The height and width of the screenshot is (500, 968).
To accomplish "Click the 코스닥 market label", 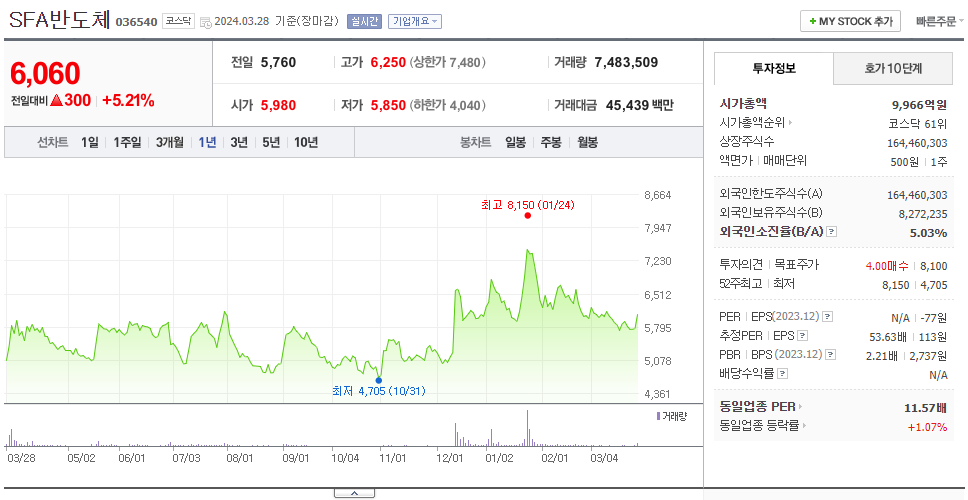I will [x=178, y=22].
